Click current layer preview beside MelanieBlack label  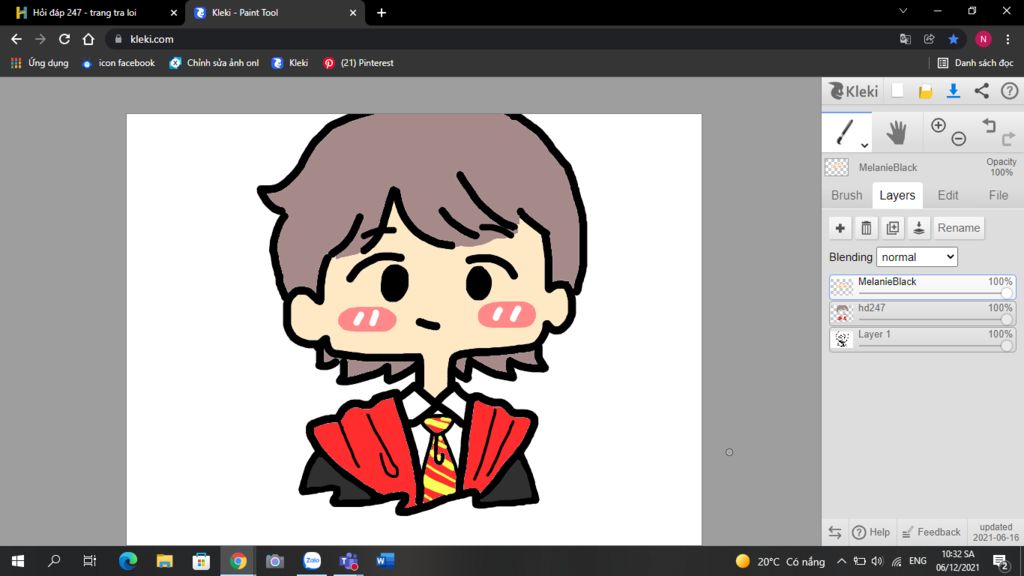(x=837, y=167)
